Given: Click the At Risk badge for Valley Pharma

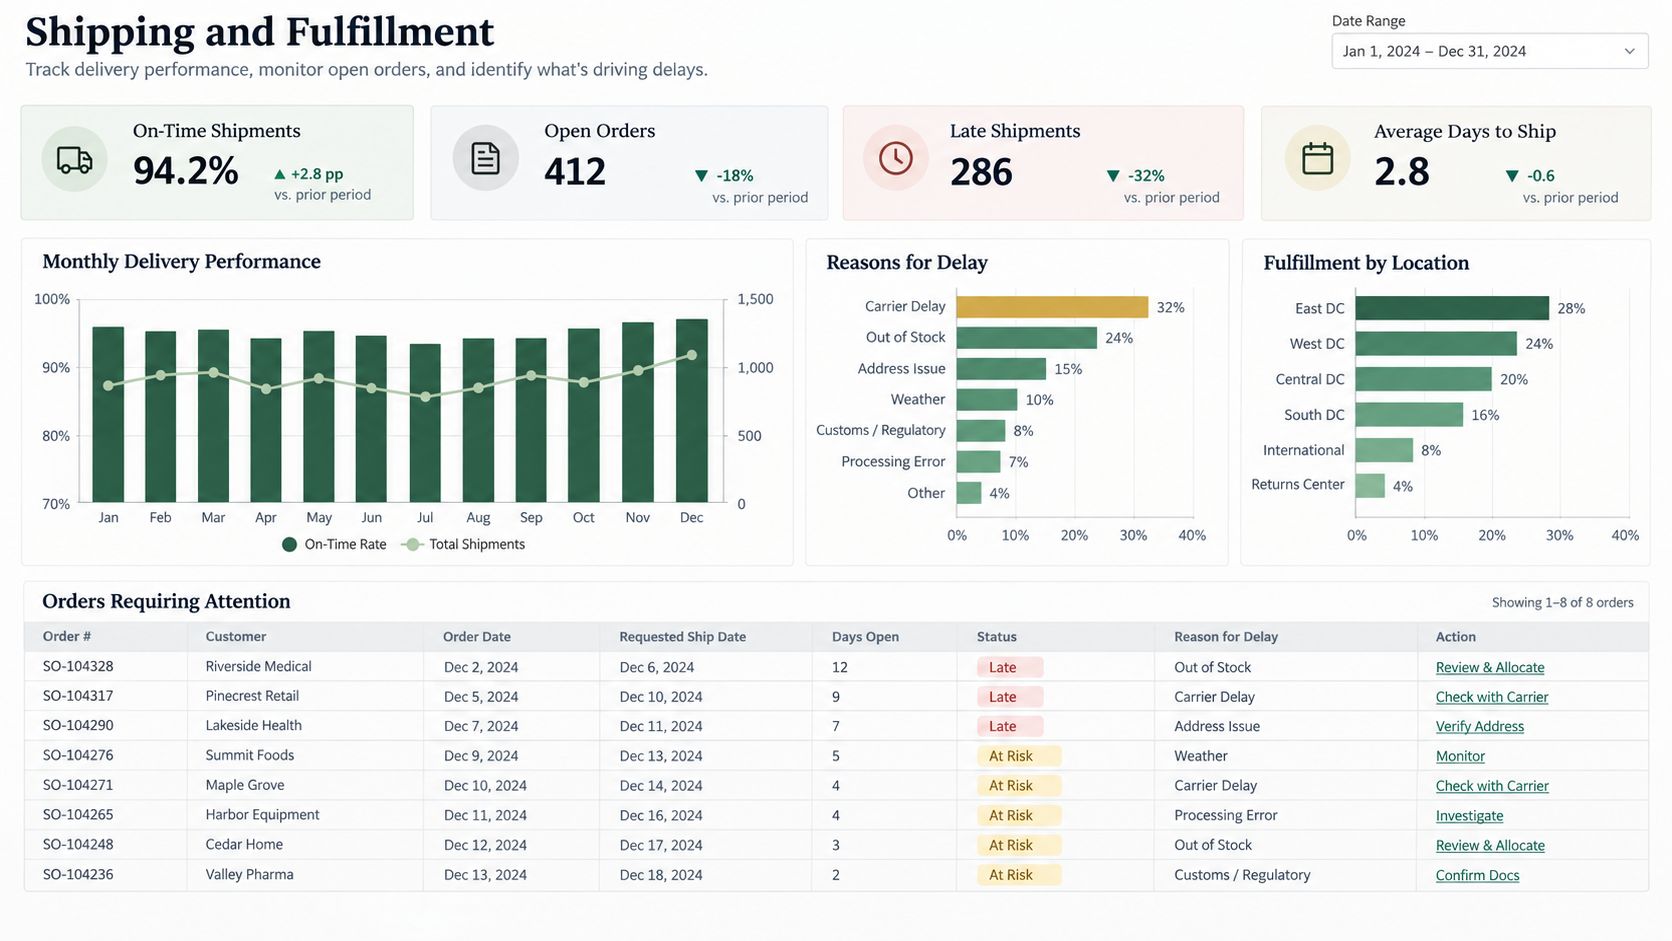Looking at the screenshot, I should click(1019, 875).
